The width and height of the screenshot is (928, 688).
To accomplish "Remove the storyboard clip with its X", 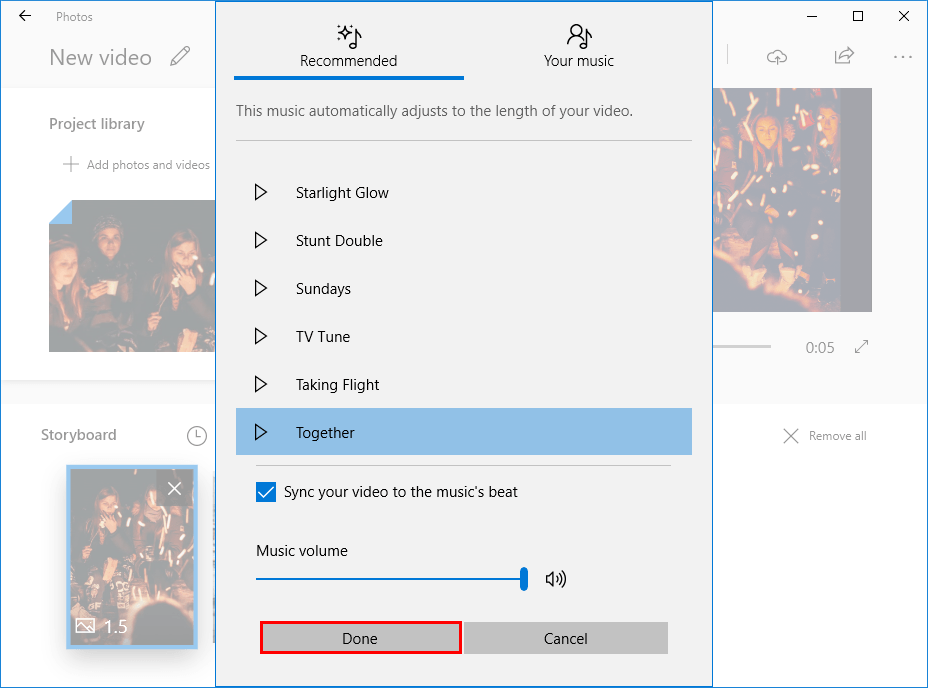I will click(175, 488).
